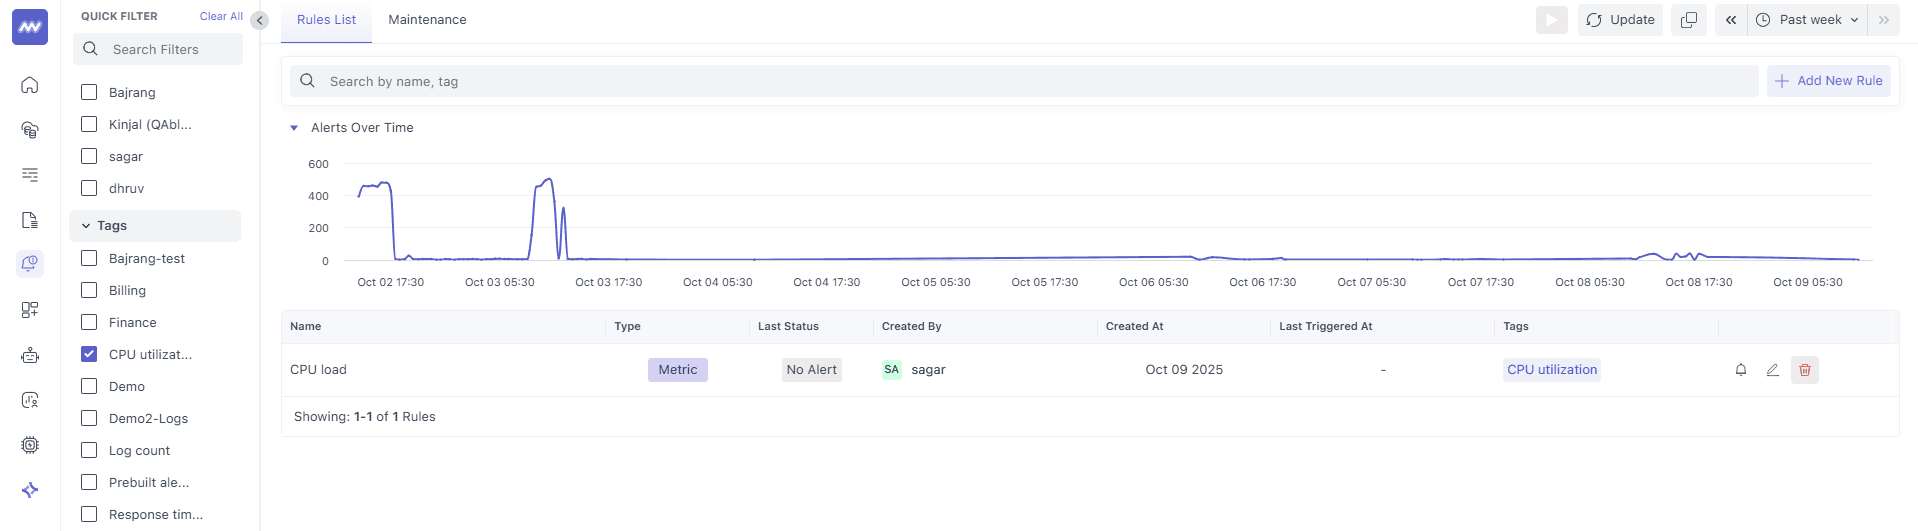Open the alerts bell icon in sidebar

coord(30,263)
